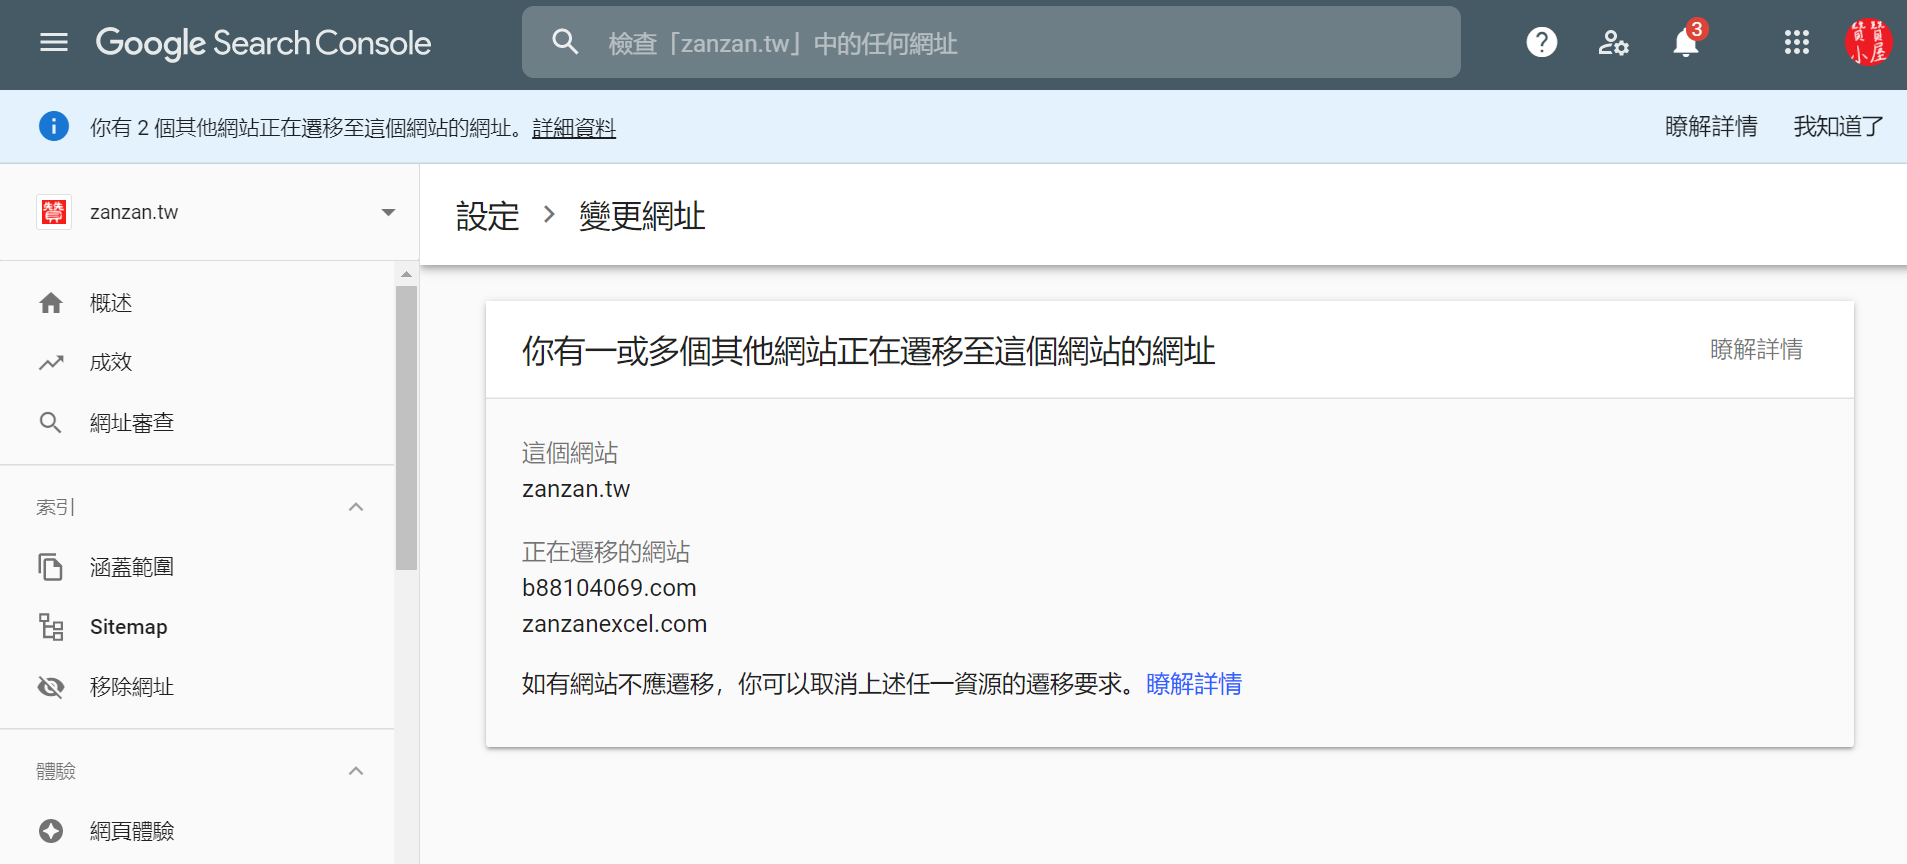Image resolution: width=1907 pixels, height=864 pixels.
Task: Open users and permissions settings icon
Action: click(1613, 42)
